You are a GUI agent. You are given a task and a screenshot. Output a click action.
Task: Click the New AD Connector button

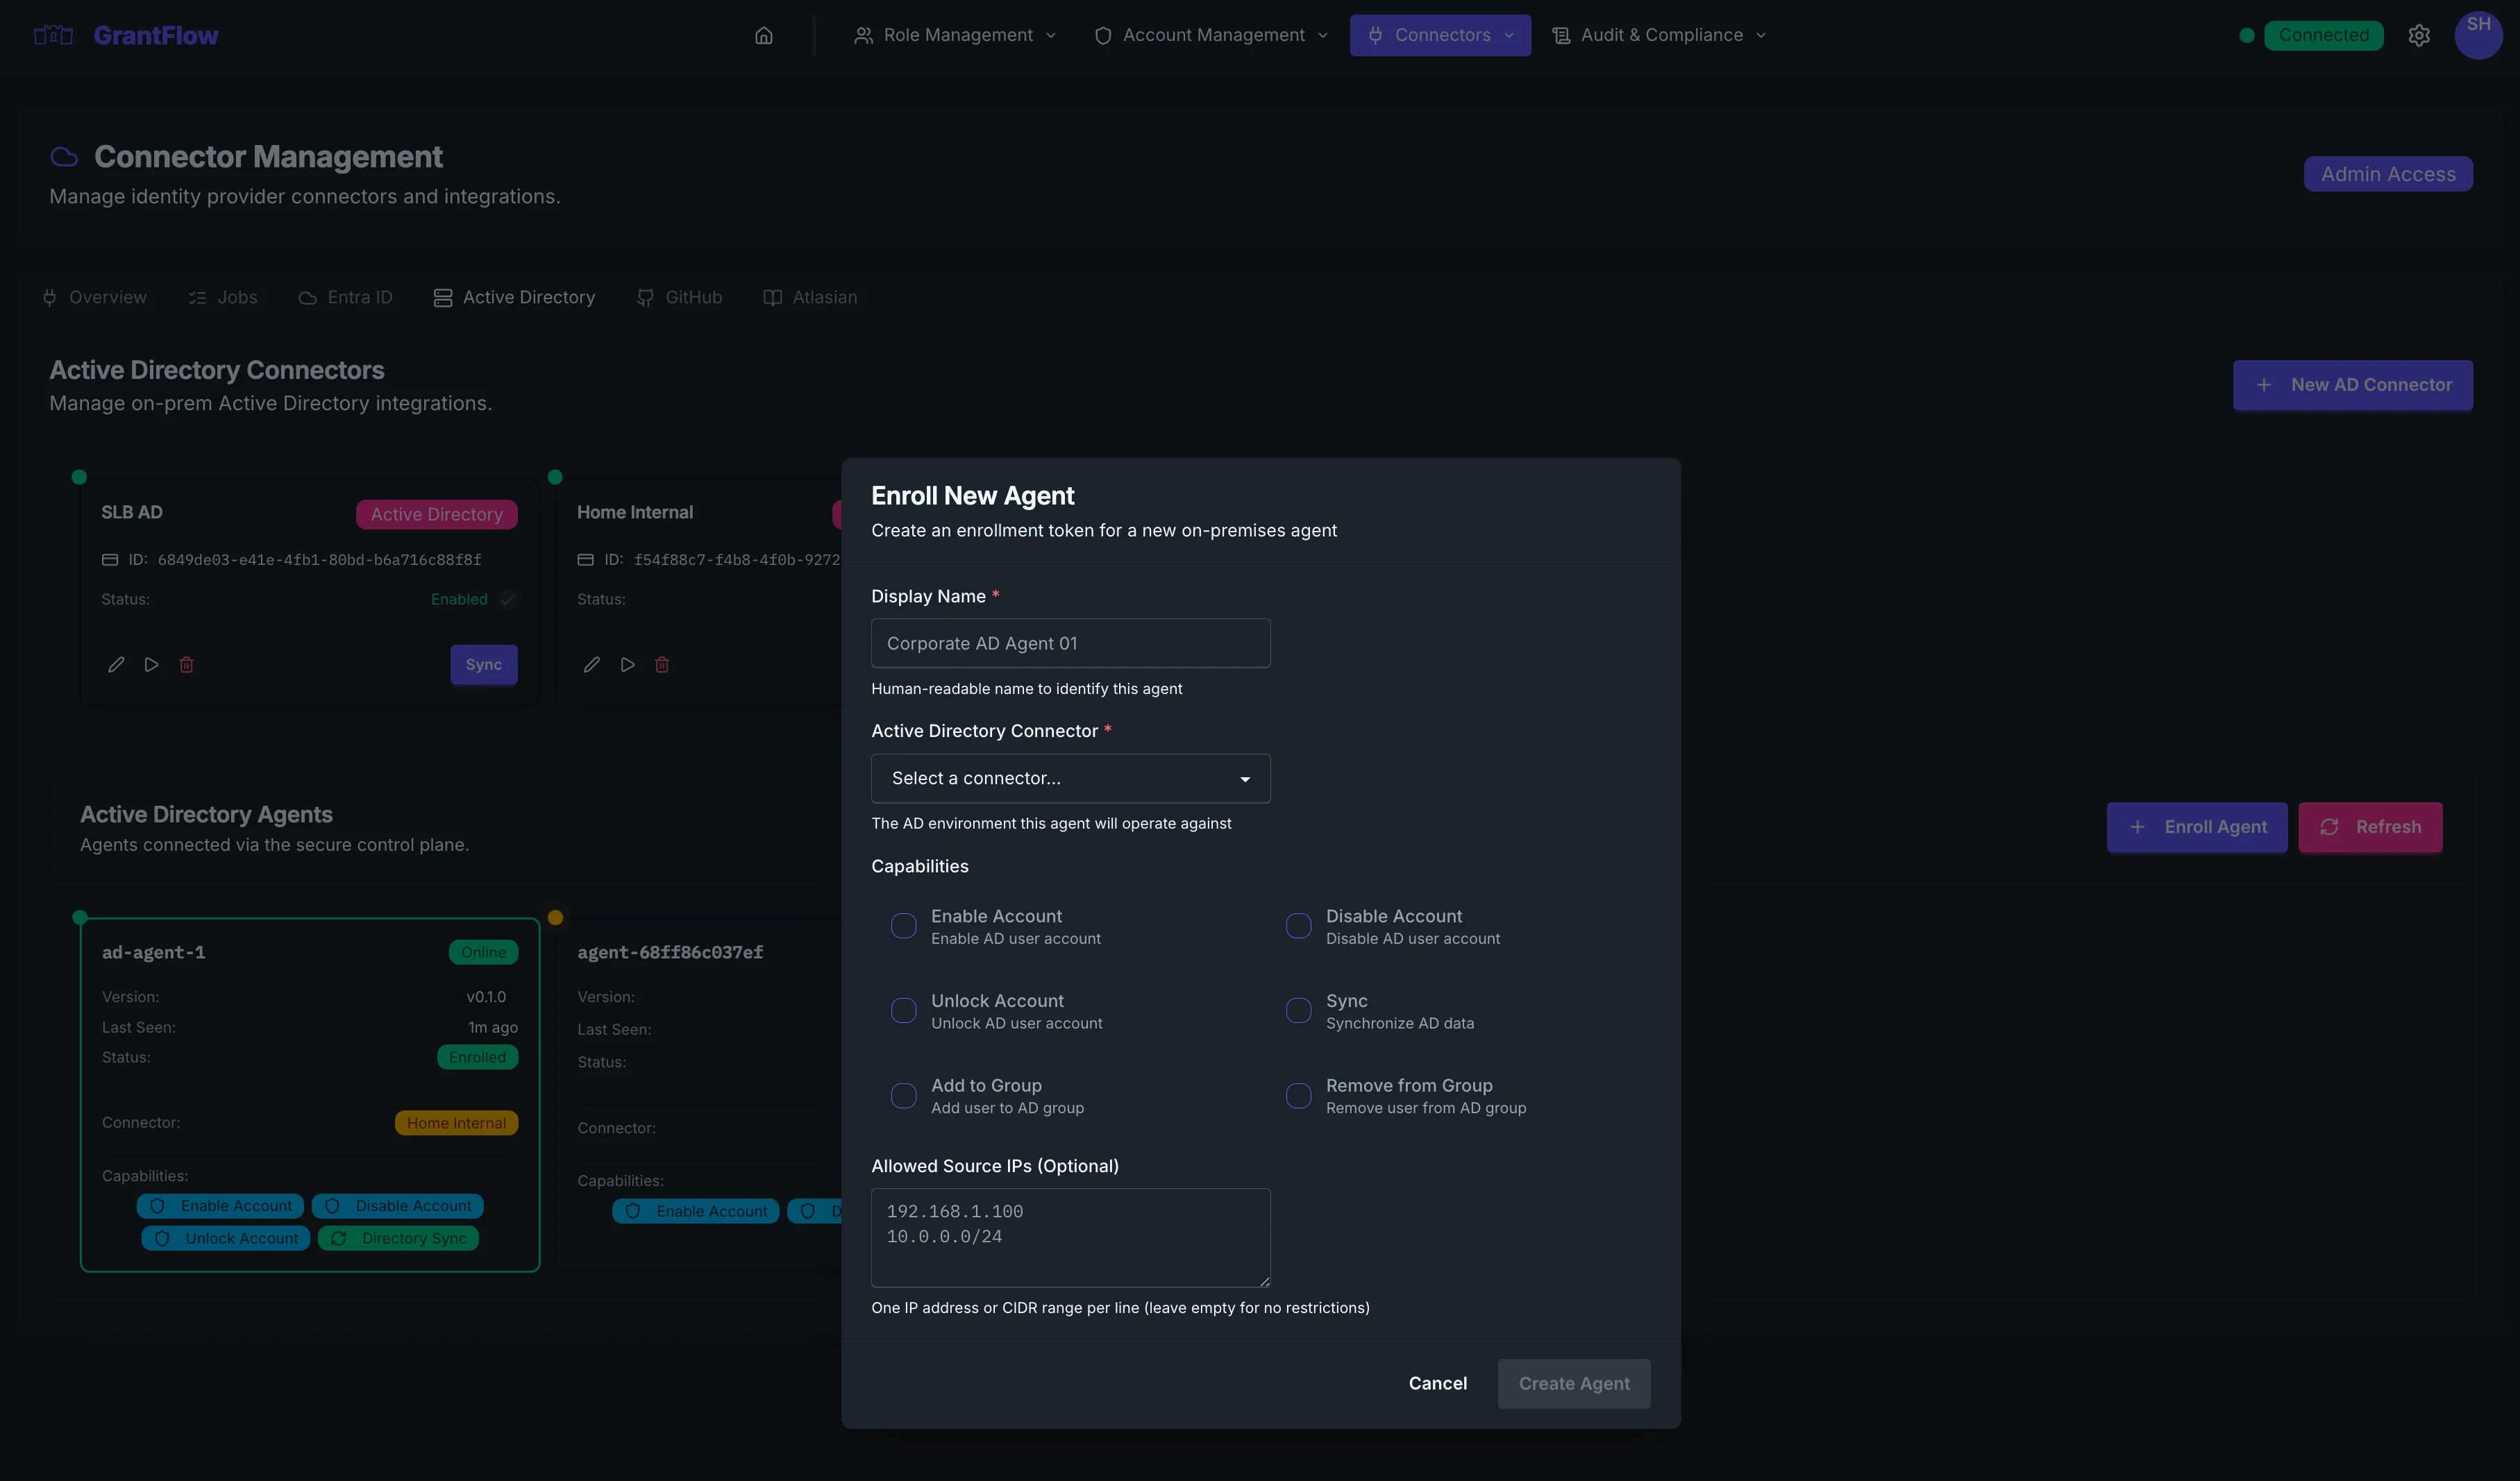2353,385
